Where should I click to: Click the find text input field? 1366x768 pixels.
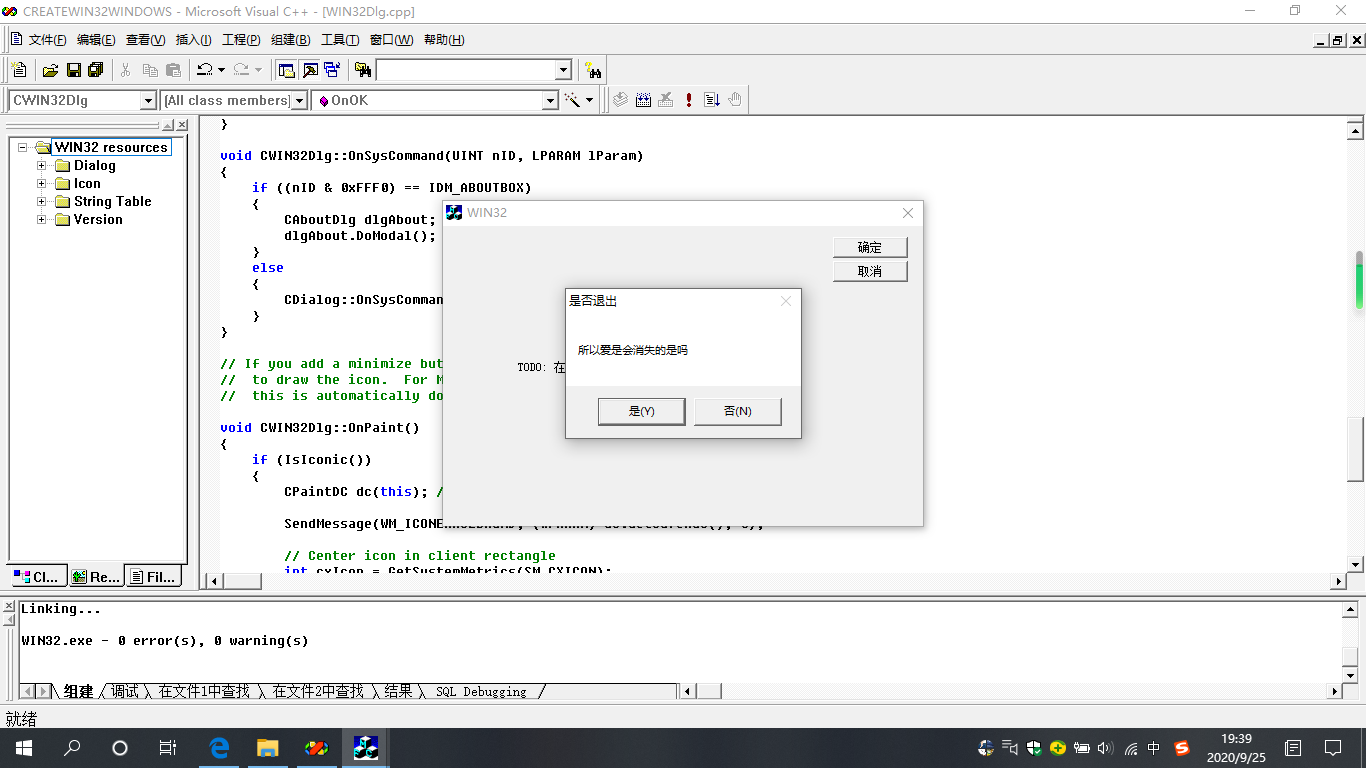pyautogui.click(x=465, y=70)
